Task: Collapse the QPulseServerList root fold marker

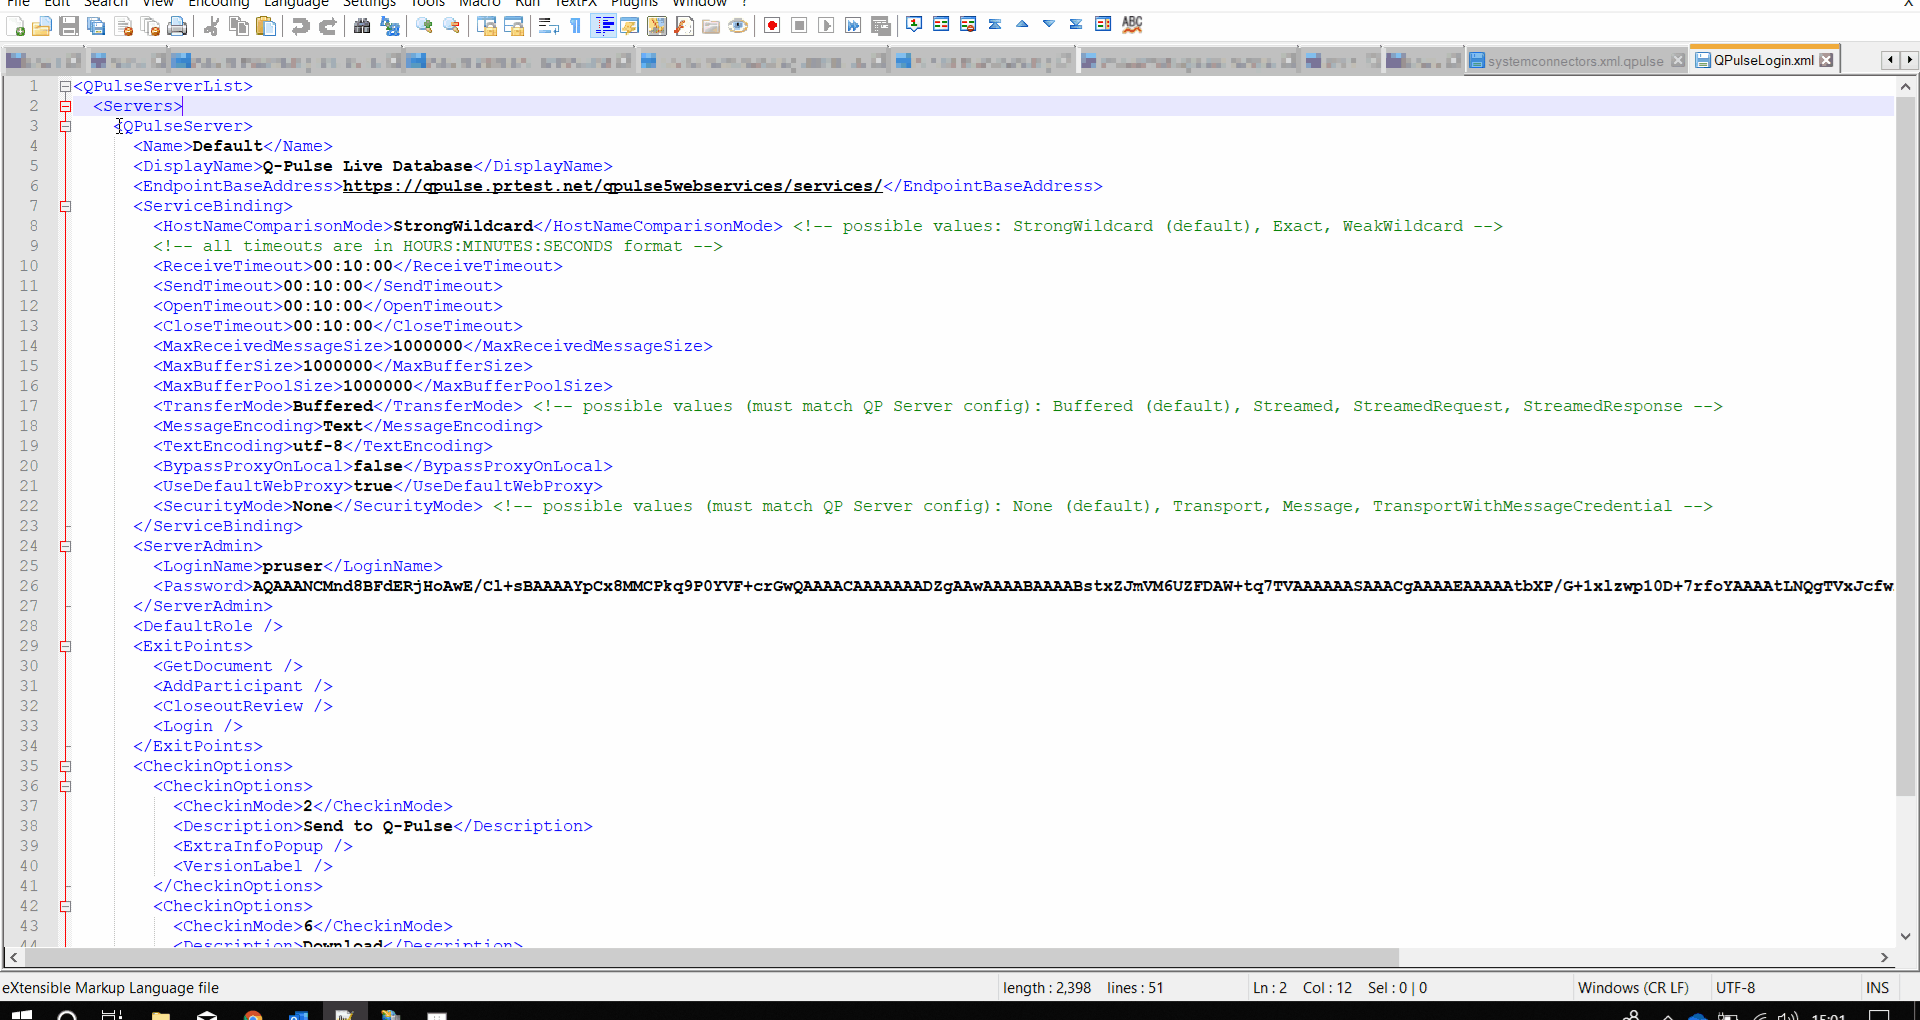Action: [x=65, y=86]
